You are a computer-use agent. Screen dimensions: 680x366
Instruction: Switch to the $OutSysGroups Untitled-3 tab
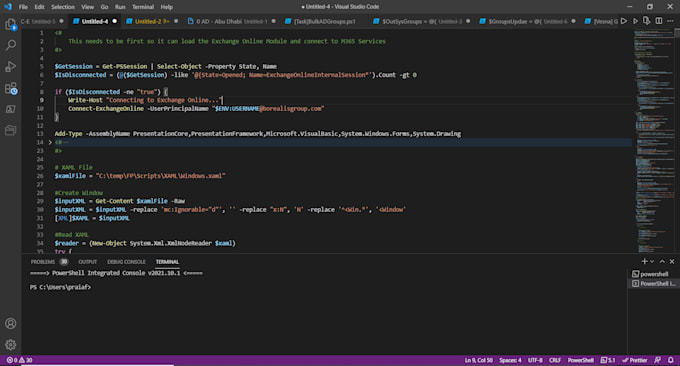(x=421, y=21)
